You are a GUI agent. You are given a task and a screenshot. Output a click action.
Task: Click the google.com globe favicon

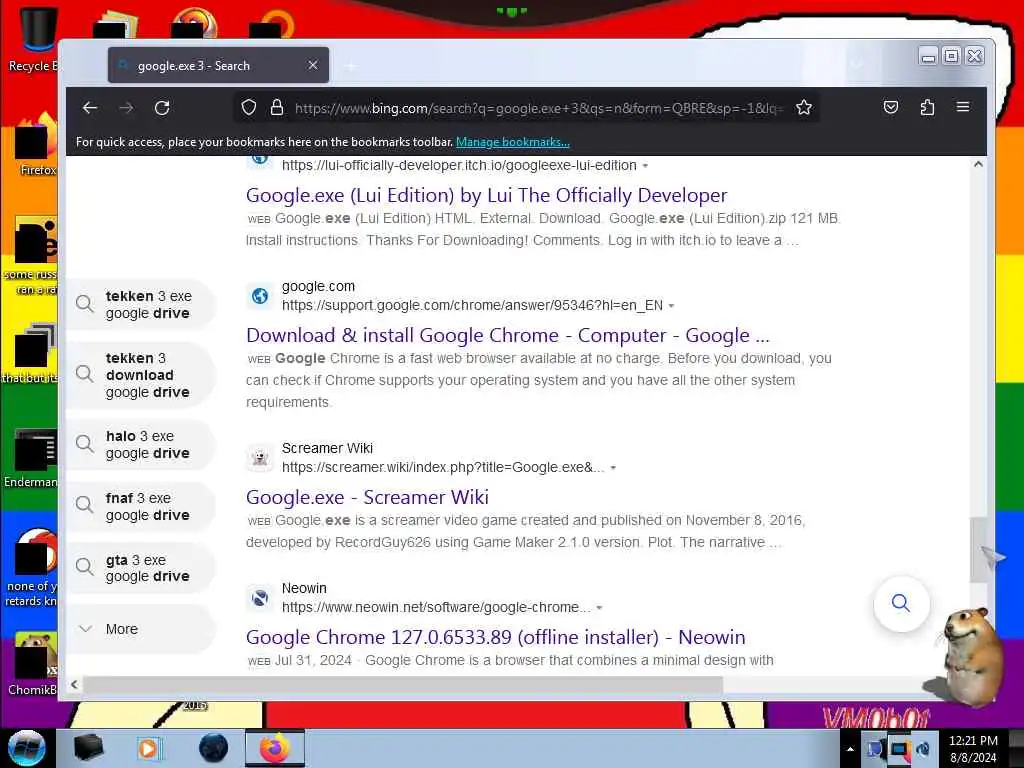point(260,296)
